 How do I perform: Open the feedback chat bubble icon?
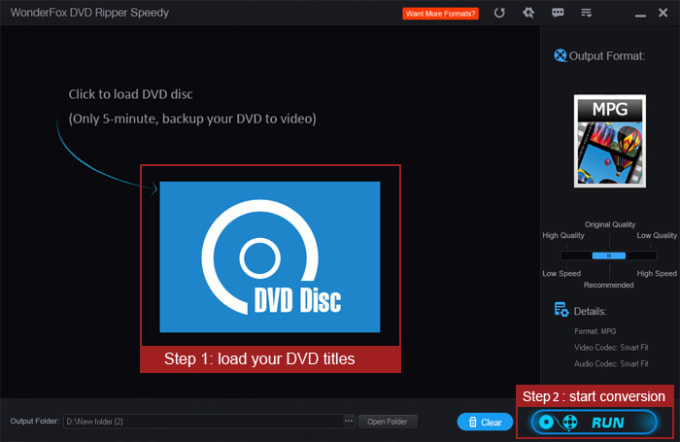point(558,13)
